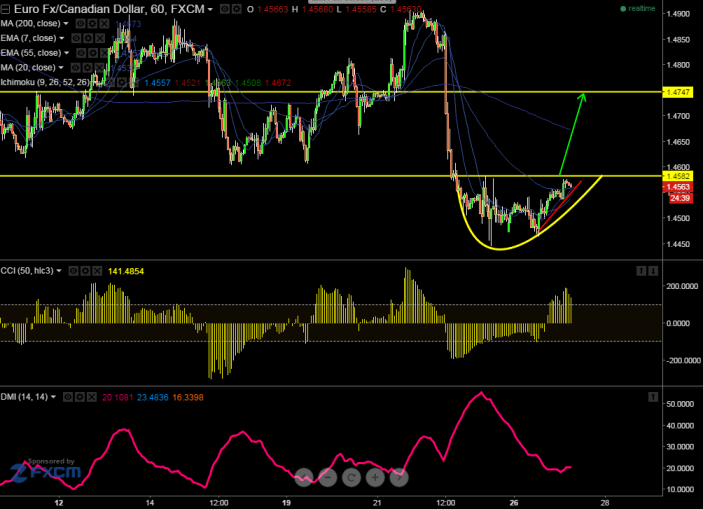Remove the EMA (7, close) indicator
The image size is (703, 509).
point(100,38)
